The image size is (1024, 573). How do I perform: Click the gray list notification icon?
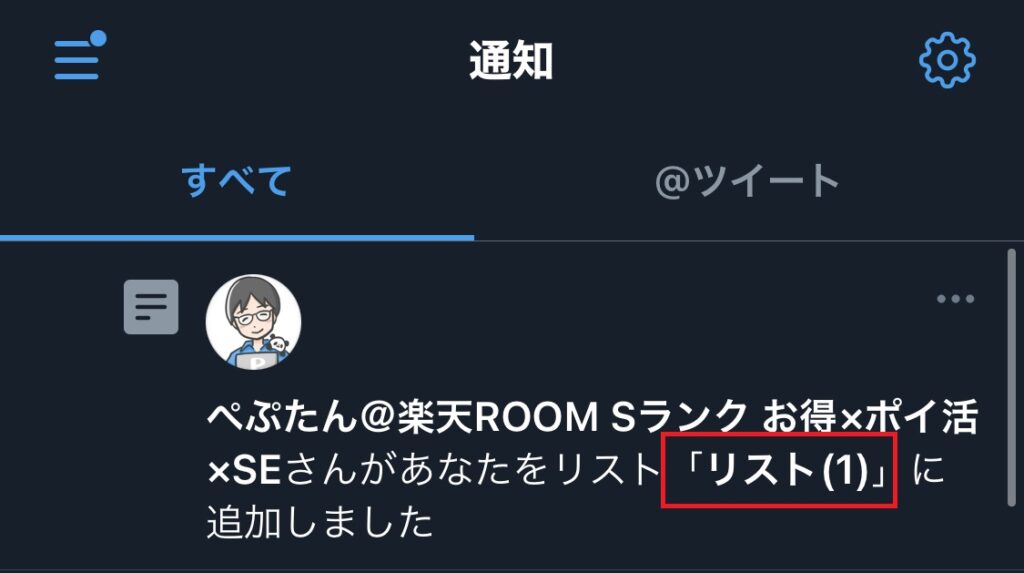(x=151, y=307)
